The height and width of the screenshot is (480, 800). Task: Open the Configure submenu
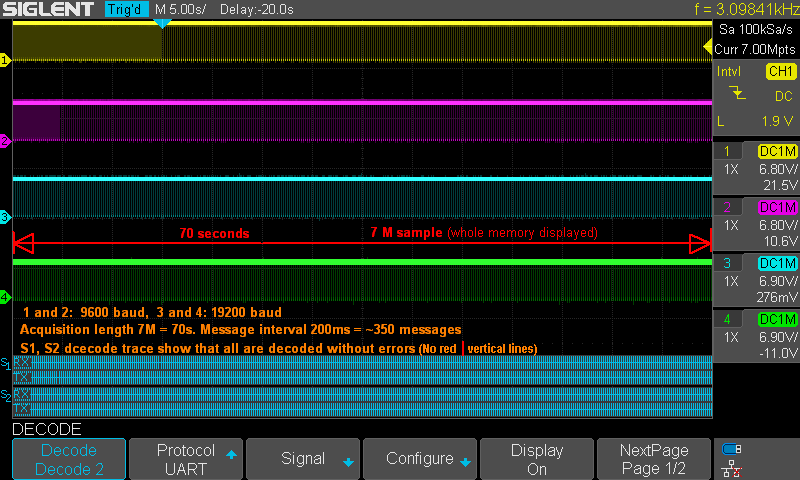pos(420,459)
